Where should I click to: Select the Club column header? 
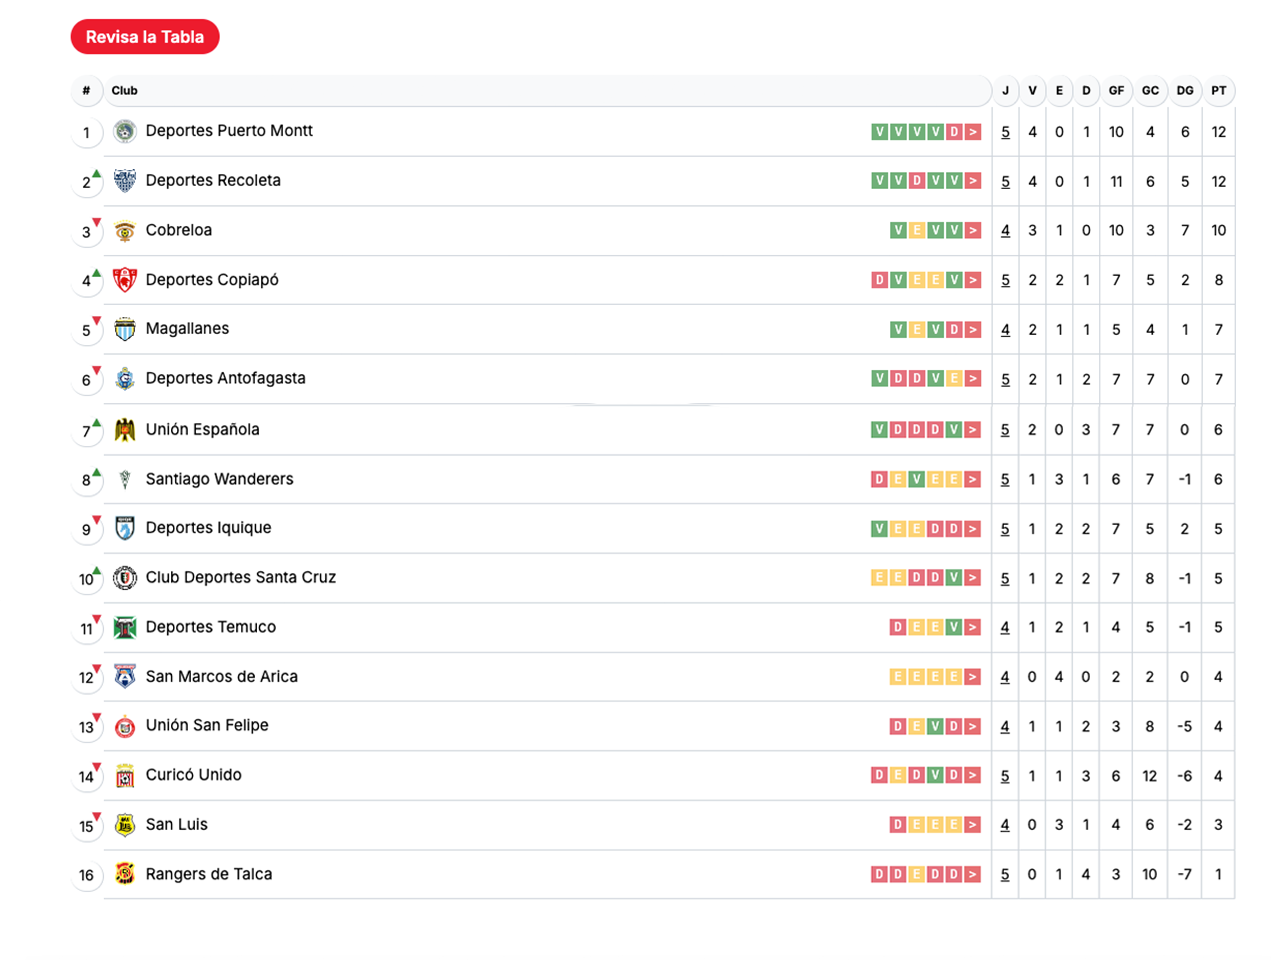pos(125,91)
